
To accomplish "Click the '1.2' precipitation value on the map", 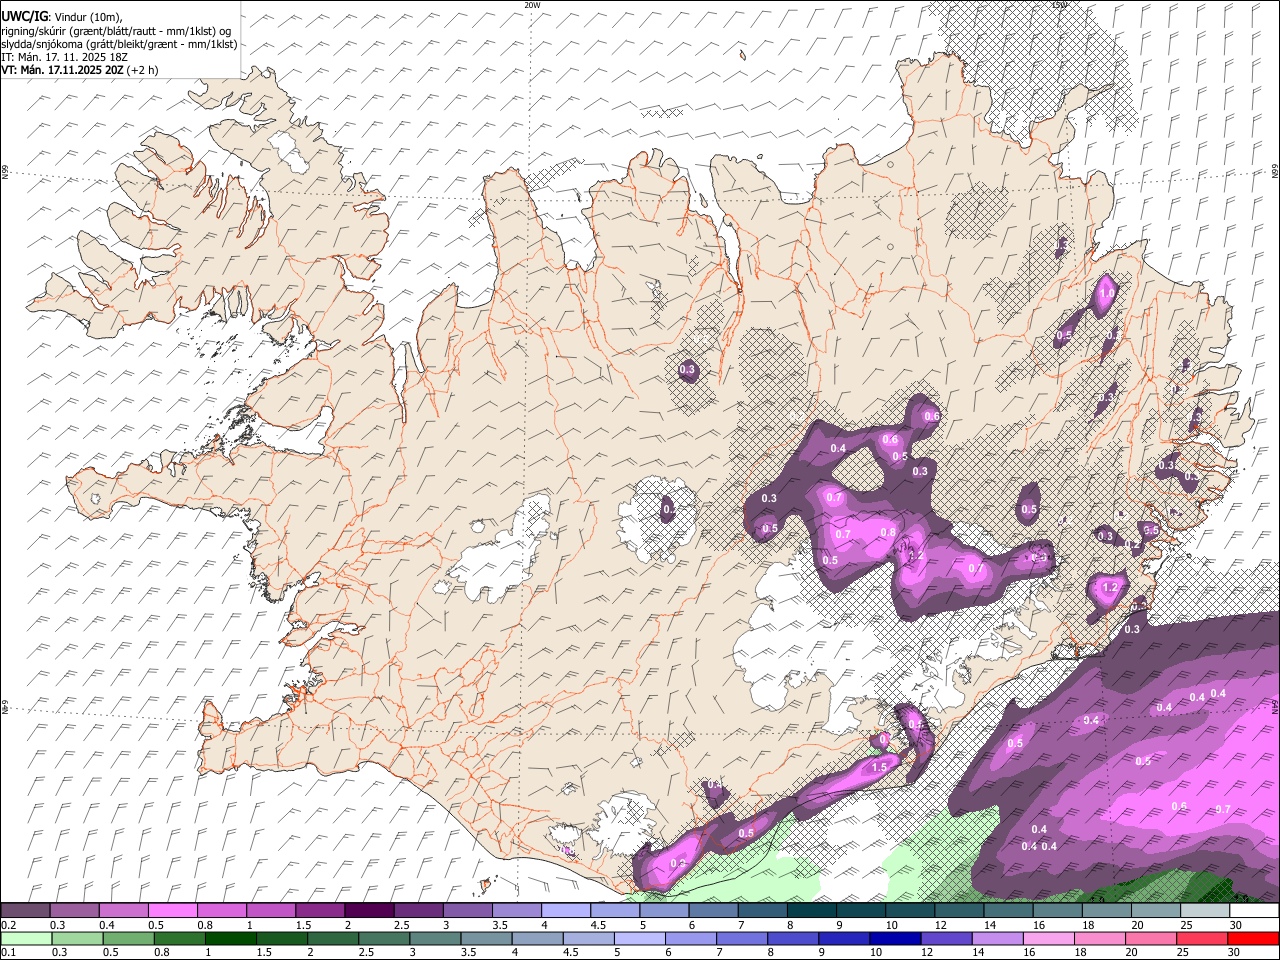I will coord(1109,588).
